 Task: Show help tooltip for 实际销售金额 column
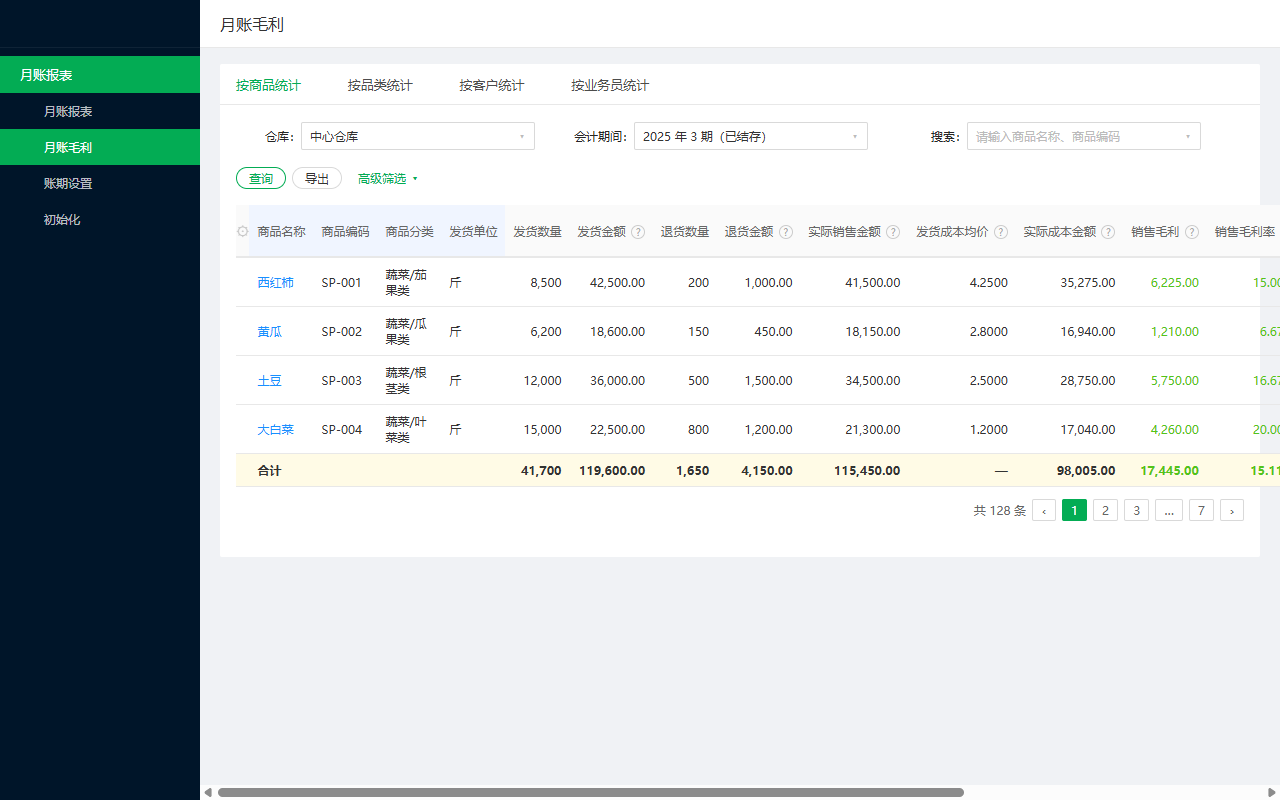(893, 232)
